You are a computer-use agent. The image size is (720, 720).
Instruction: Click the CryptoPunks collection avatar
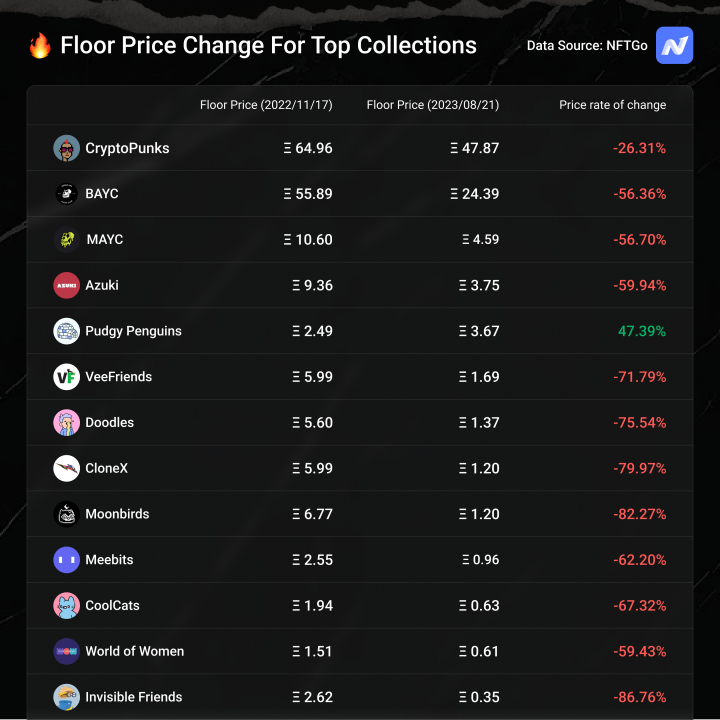(x=67, y=148)
